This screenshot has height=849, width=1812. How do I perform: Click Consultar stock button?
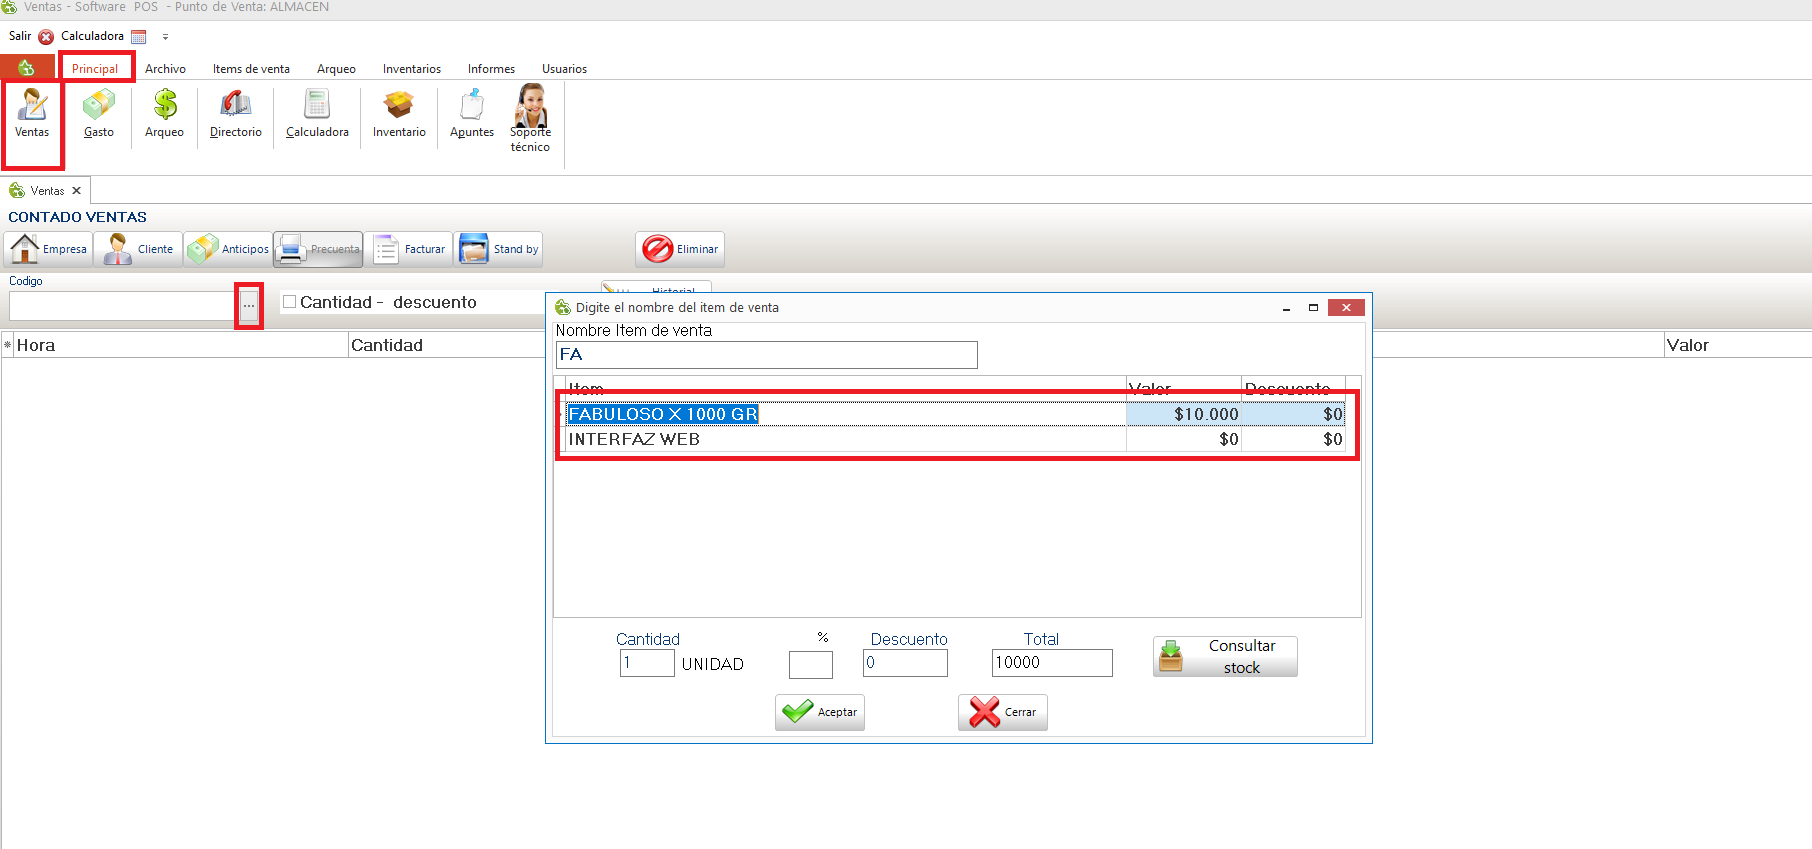[x=1225, y=657]
